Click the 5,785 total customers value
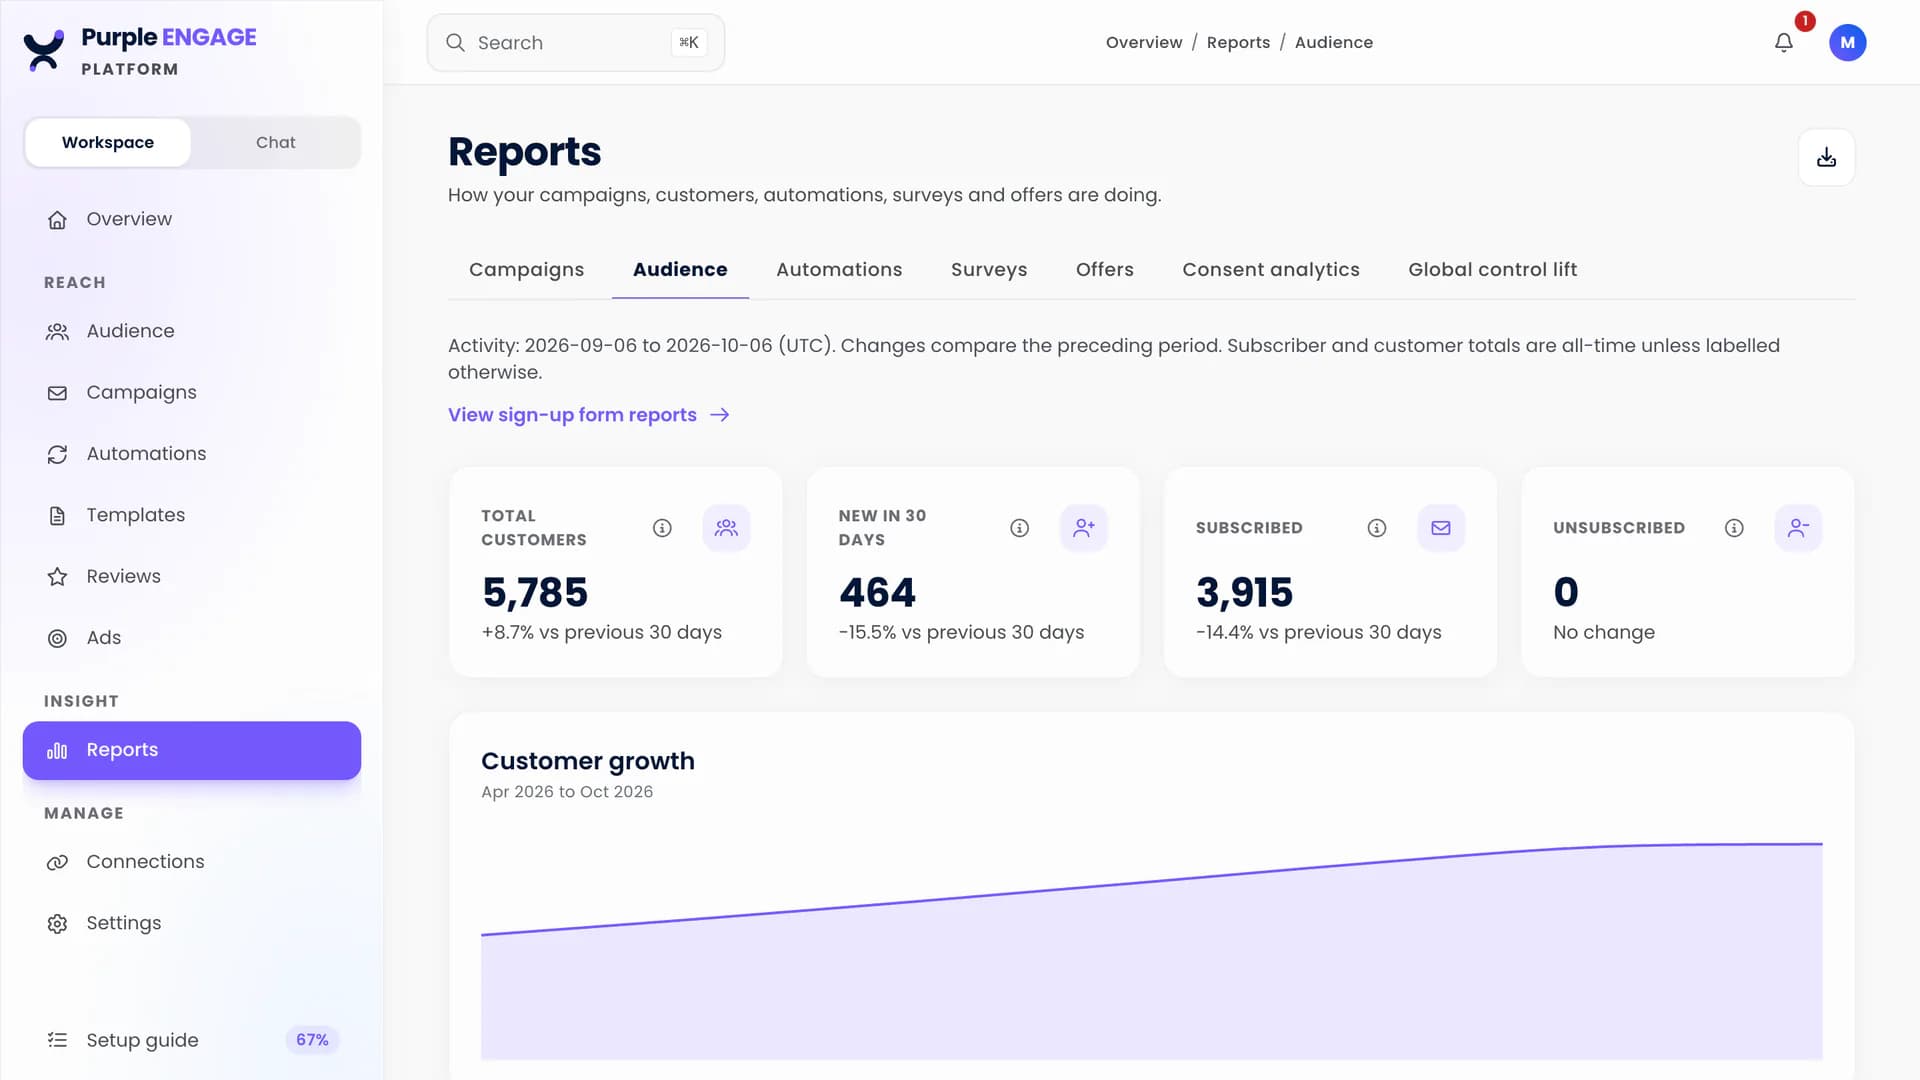 [535, 593]
